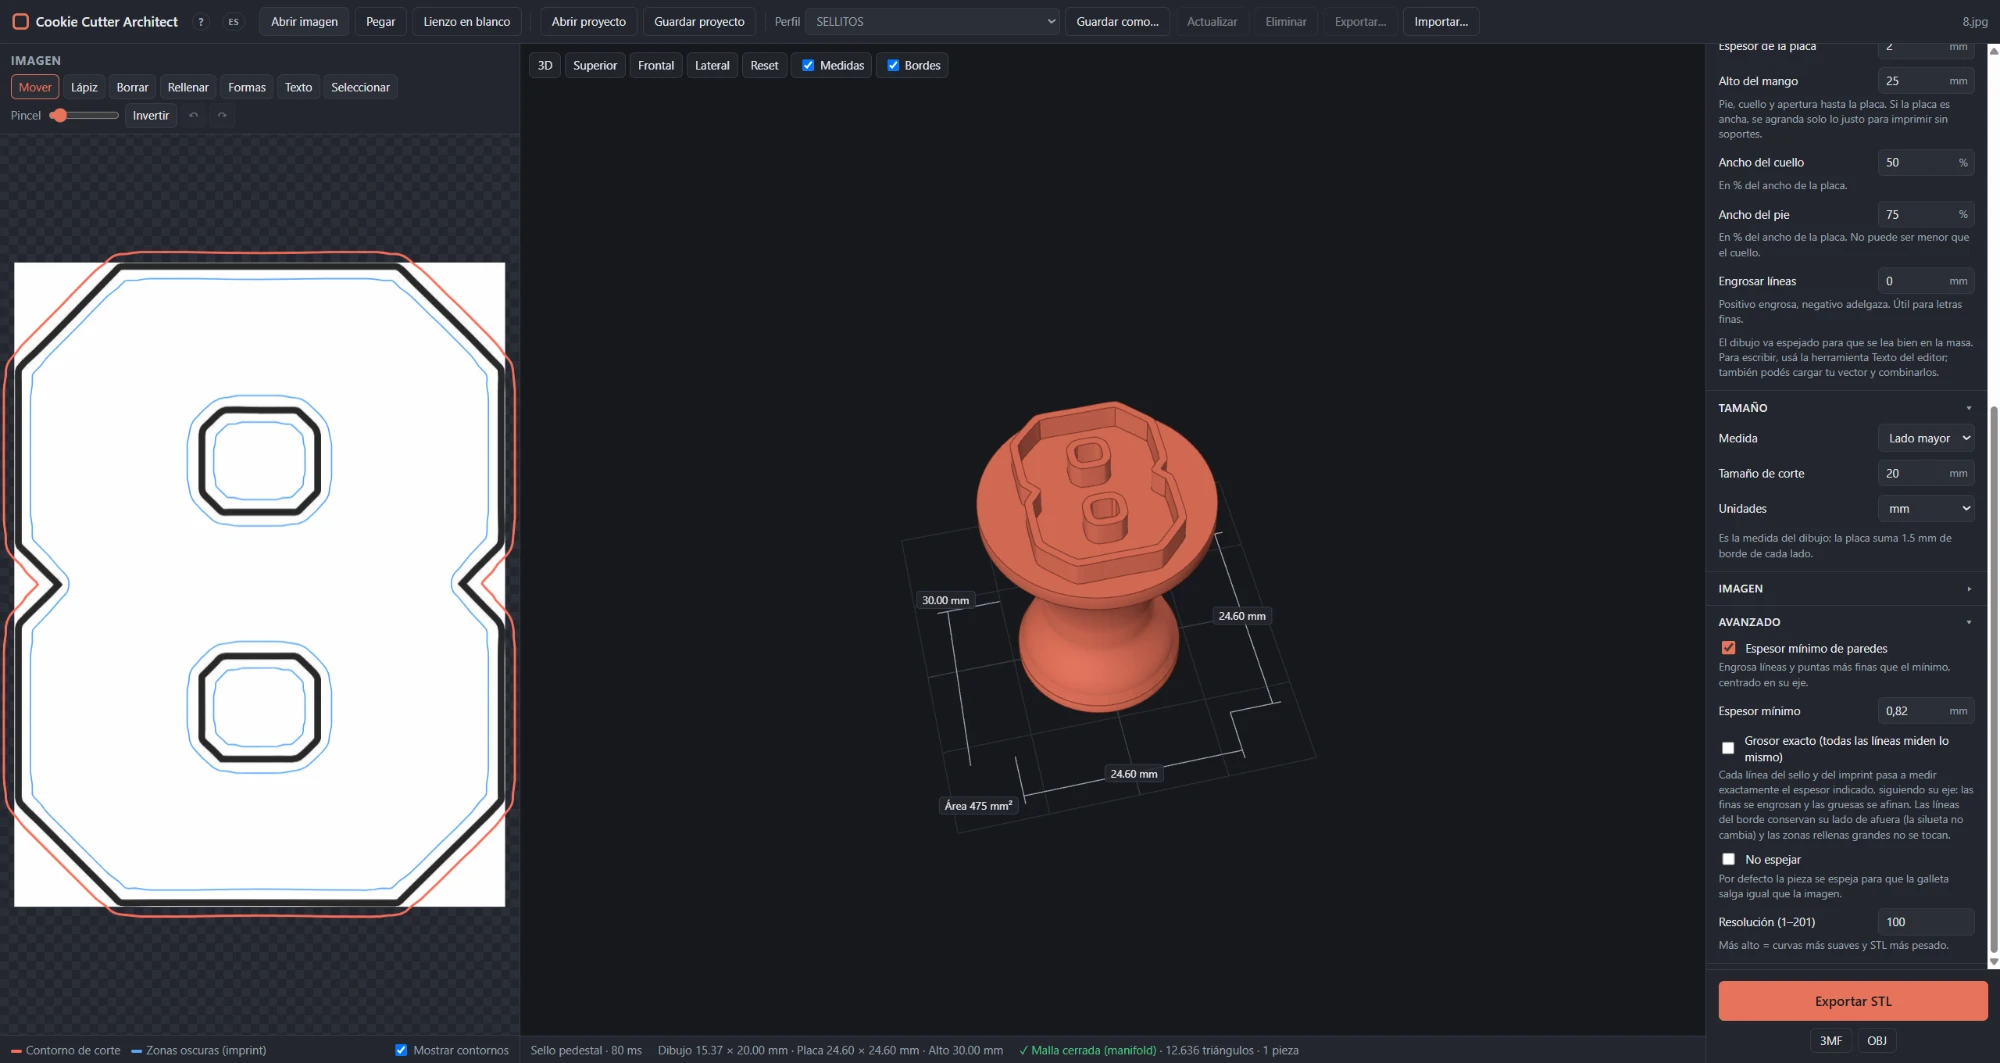The image size is (2000, 1063).
Task: Click the redo arrow icon
Action: [x=222, y=115]
